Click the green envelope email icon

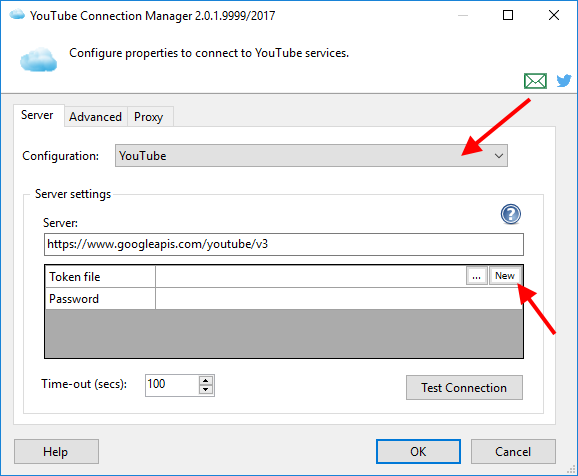535,81
